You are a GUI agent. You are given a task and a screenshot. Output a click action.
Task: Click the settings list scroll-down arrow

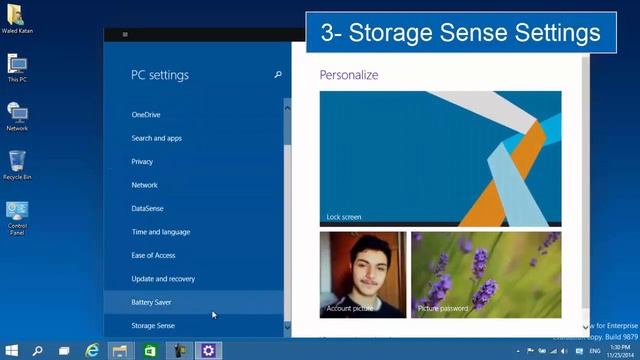coord(287,327)
